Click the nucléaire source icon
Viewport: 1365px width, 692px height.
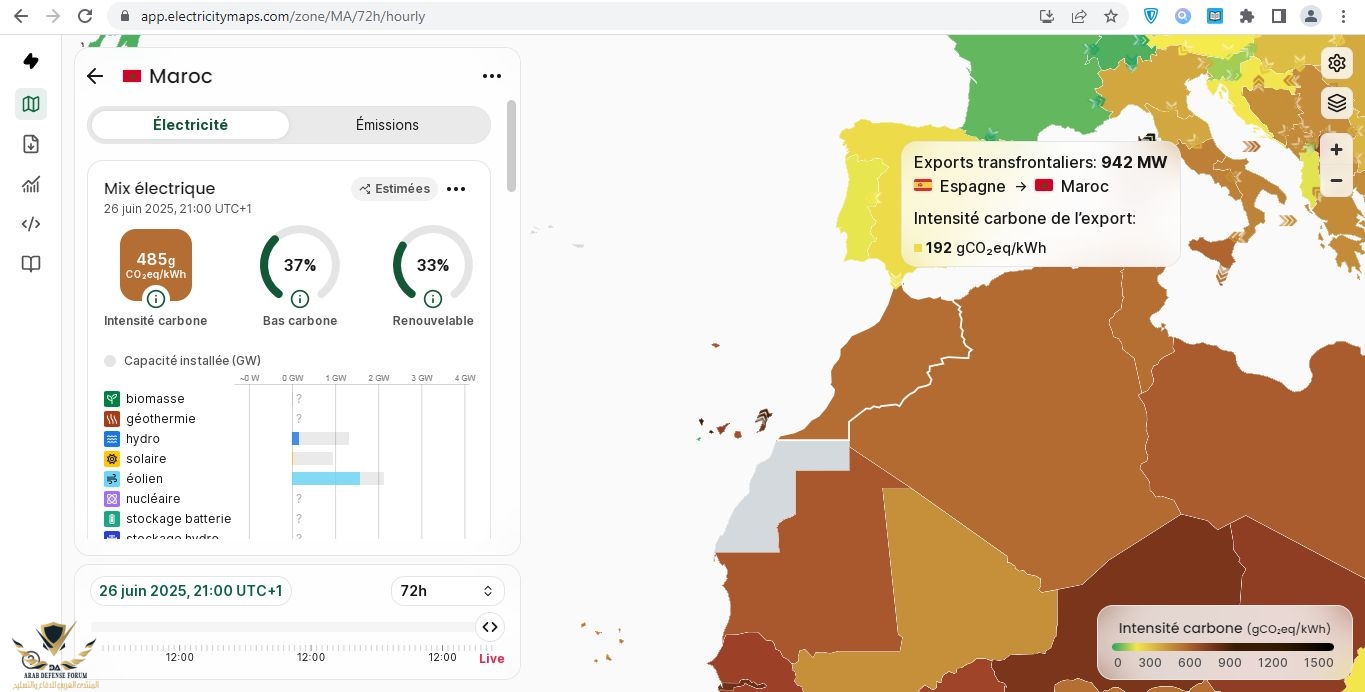[112, 499]
